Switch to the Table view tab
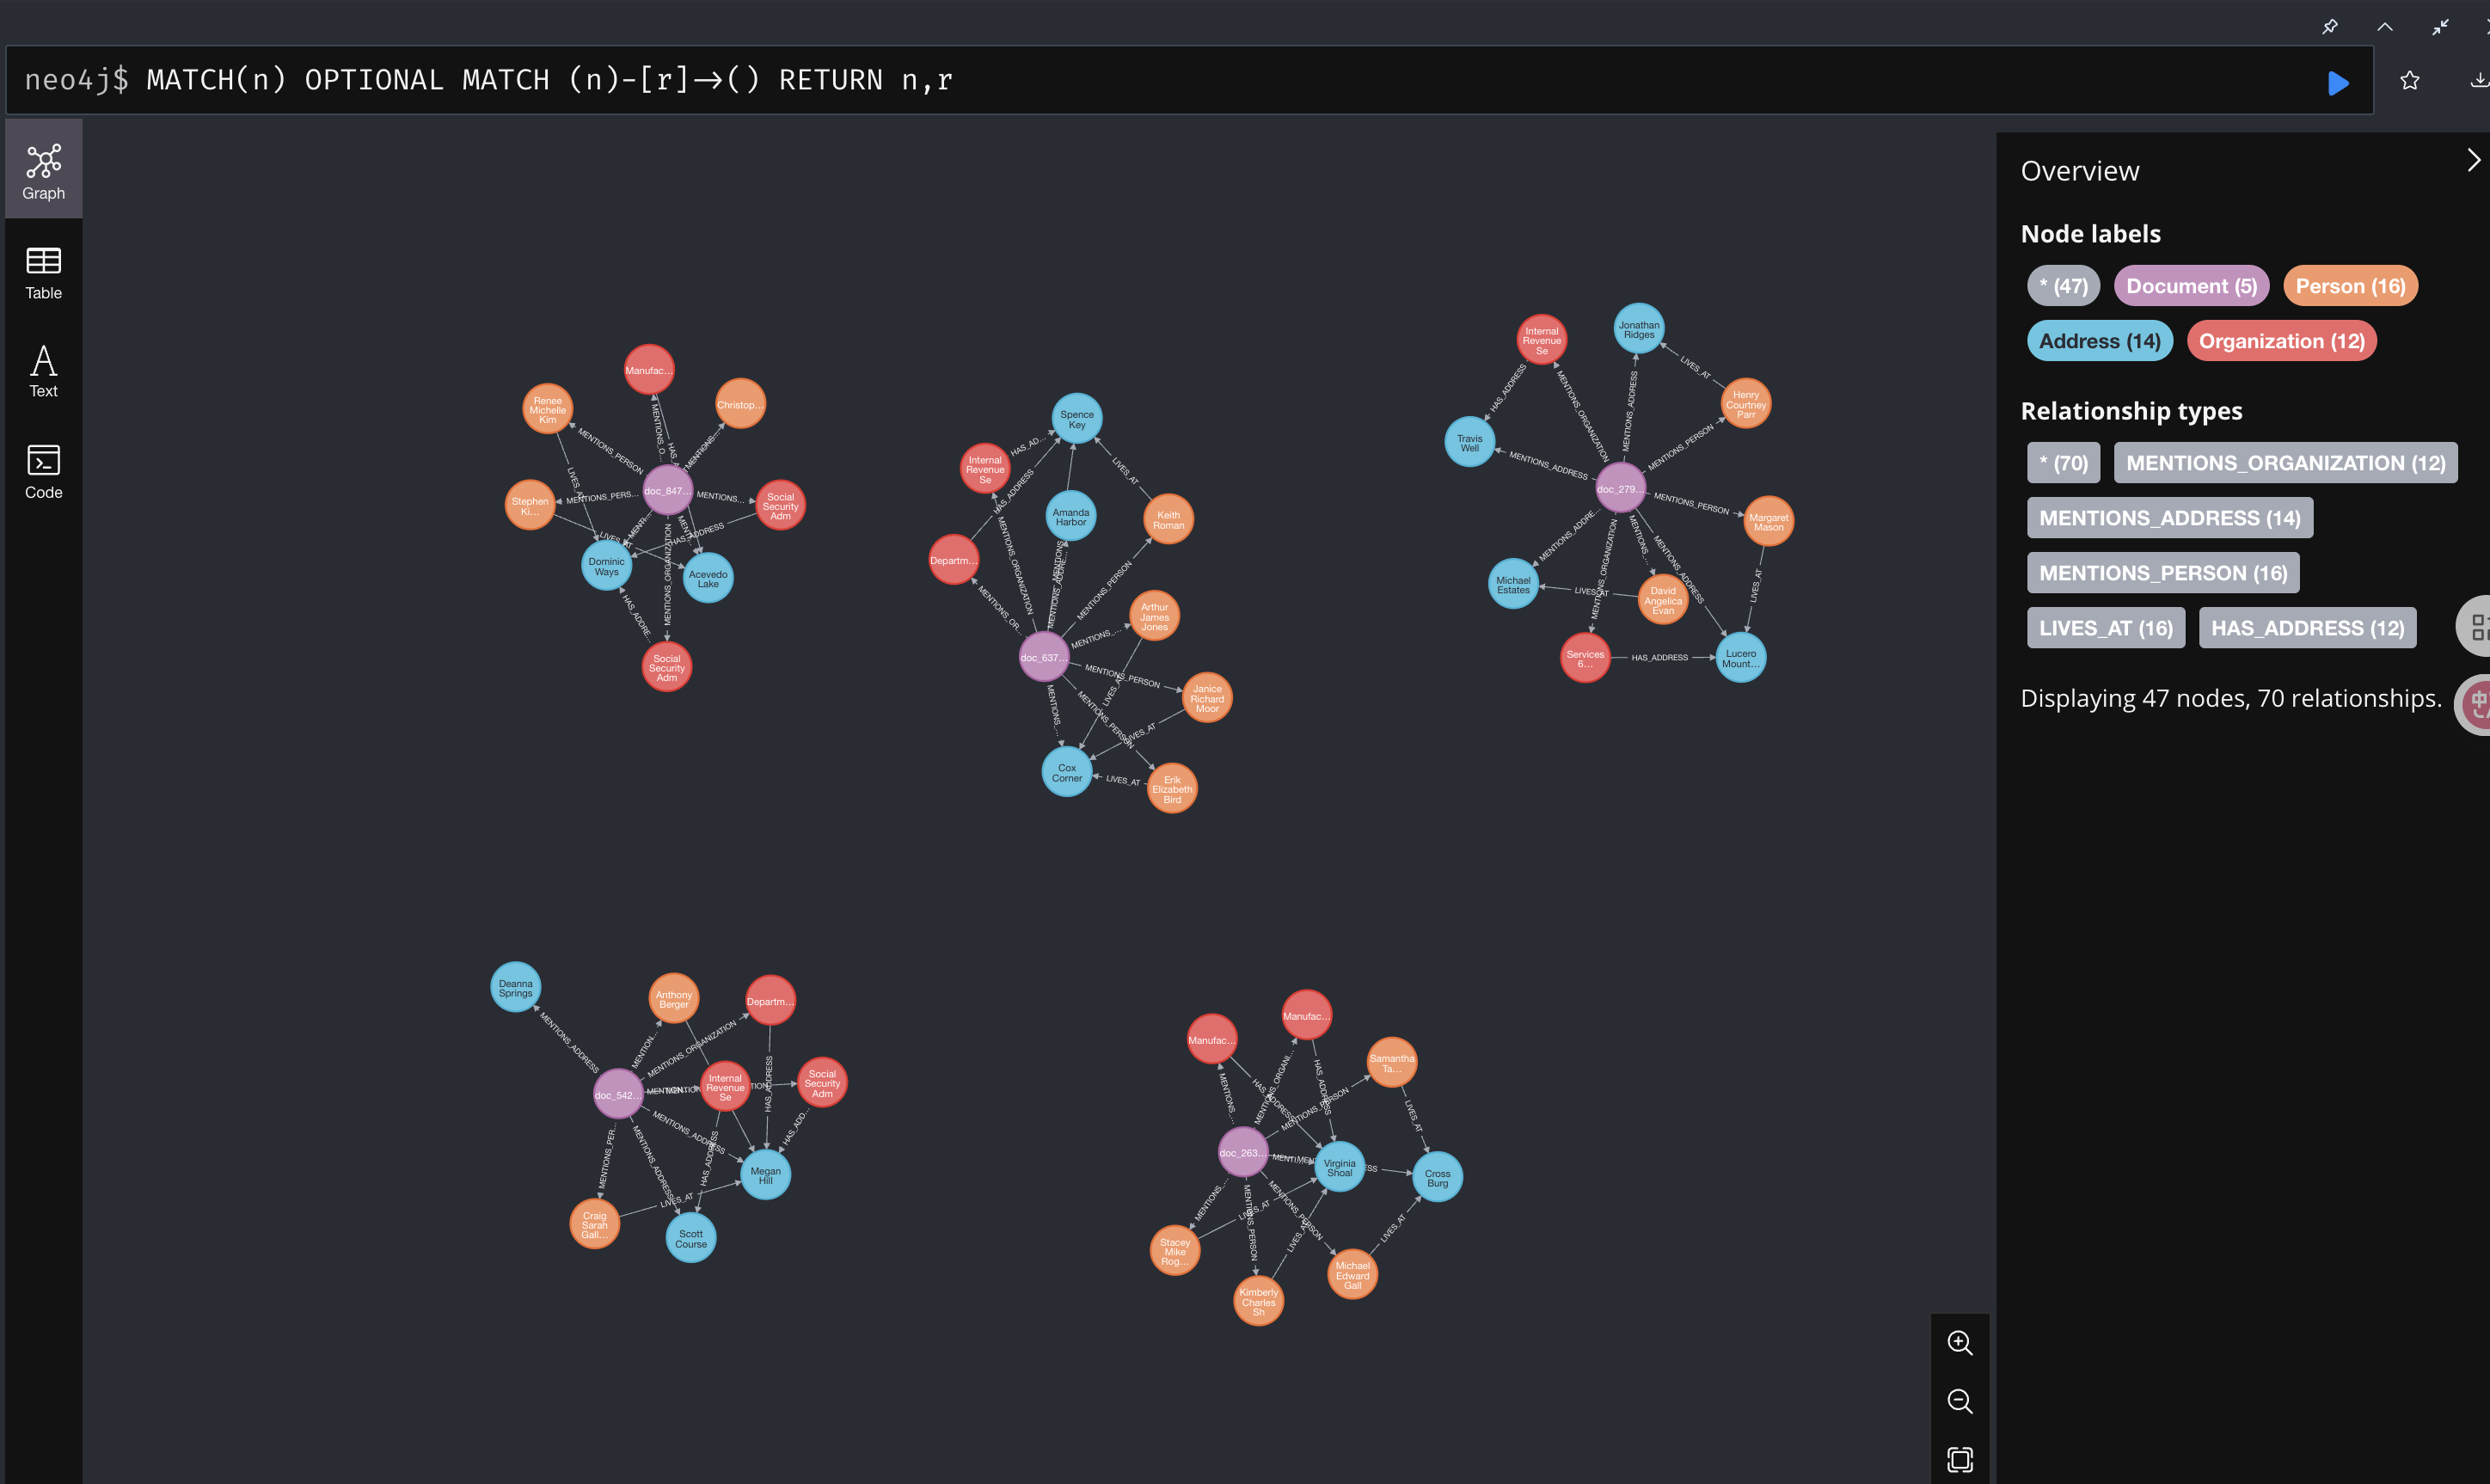The height and width of the screenshot is (1484, 2490). tap(43, 273)
